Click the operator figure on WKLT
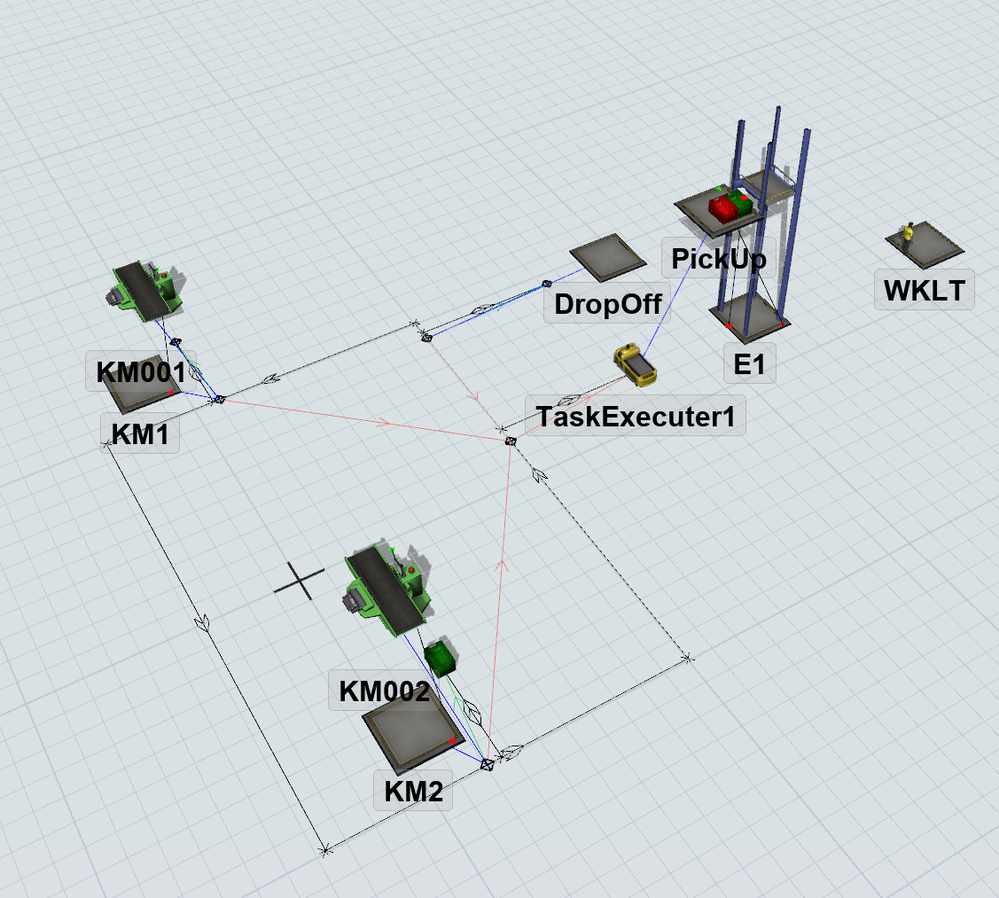Image resolution: width=999 pixels, height=898 pixels. point(907,235)
